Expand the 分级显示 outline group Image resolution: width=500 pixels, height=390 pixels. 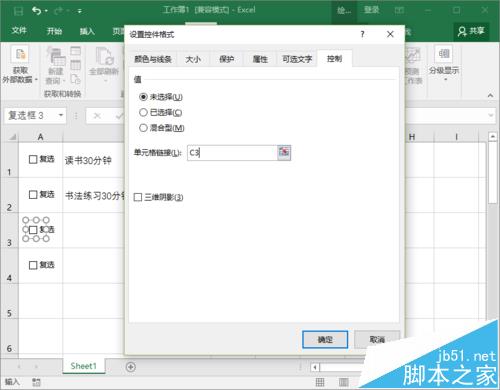point(444,64)
